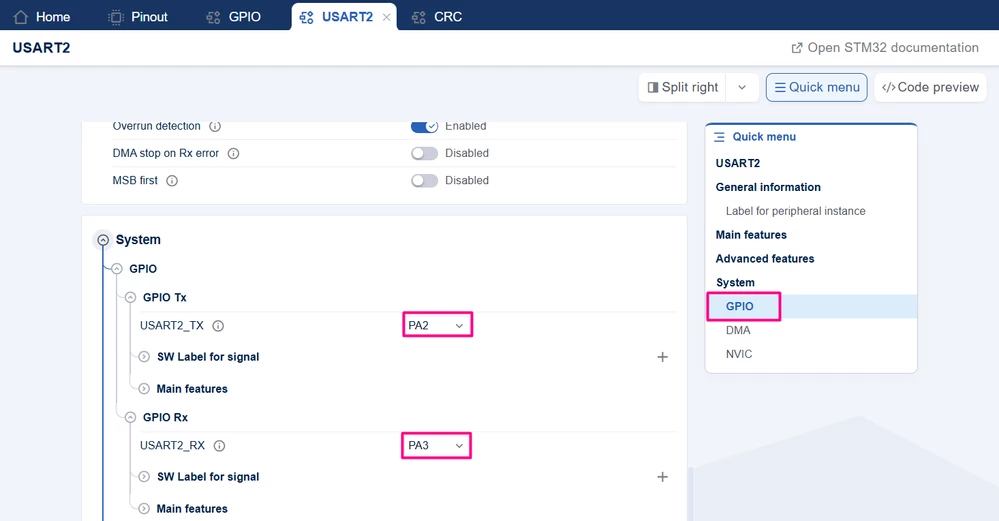
Task: Click the external link icon beside documentation
Action: 796,48
